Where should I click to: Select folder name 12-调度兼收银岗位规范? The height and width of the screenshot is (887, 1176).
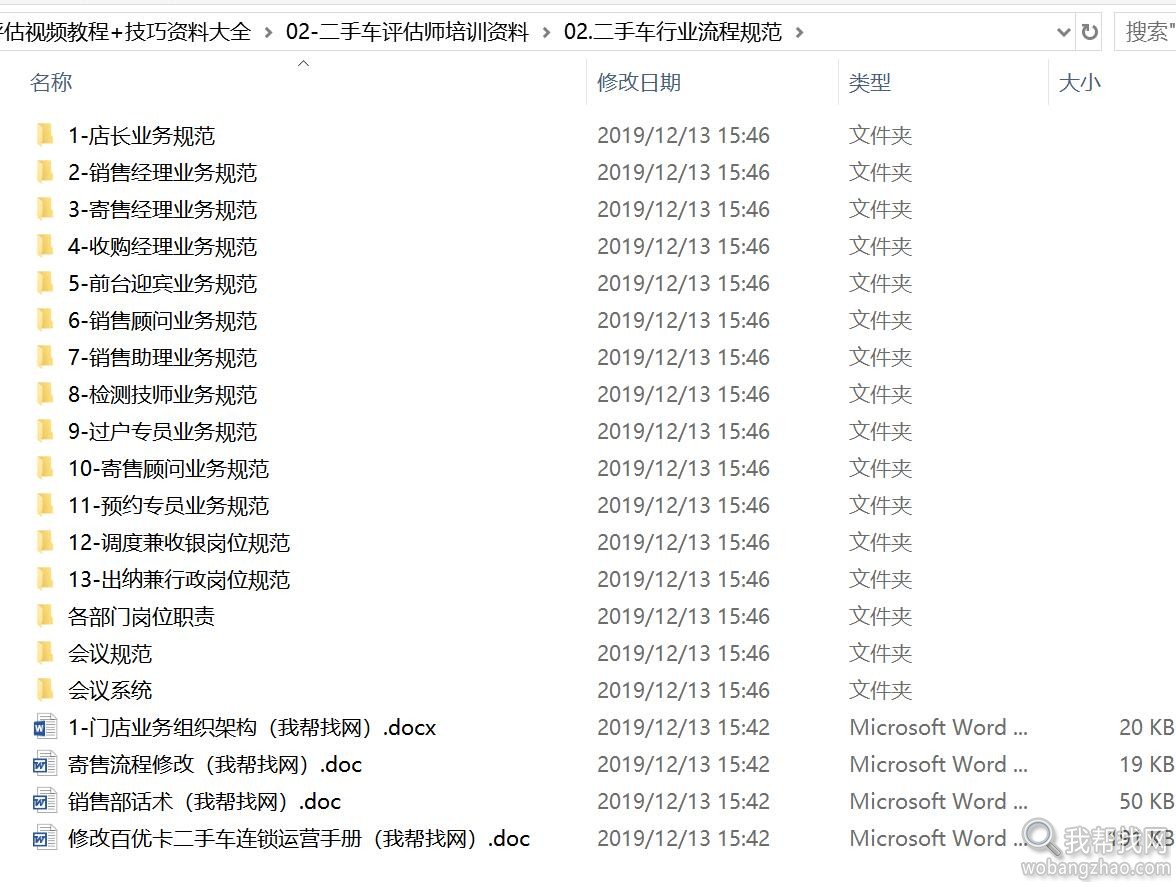click(x=179, y=542)
